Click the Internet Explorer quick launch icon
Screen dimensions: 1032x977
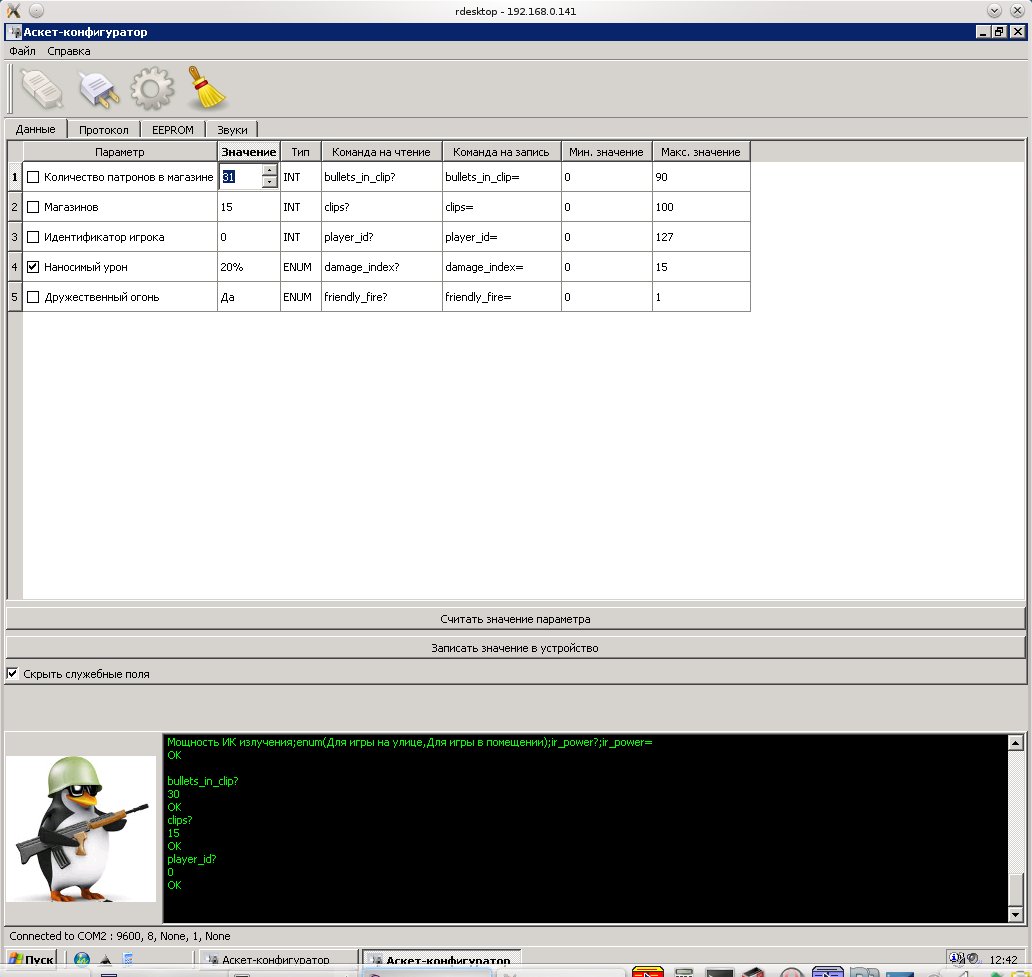click(x=82, y=960)
